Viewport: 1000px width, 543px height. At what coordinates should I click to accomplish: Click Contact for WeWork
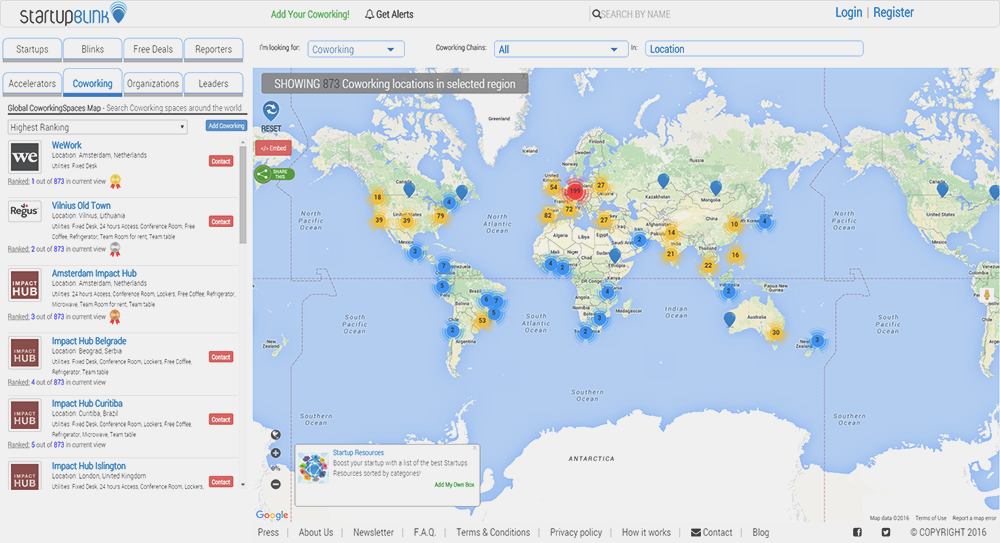point(221,161)
